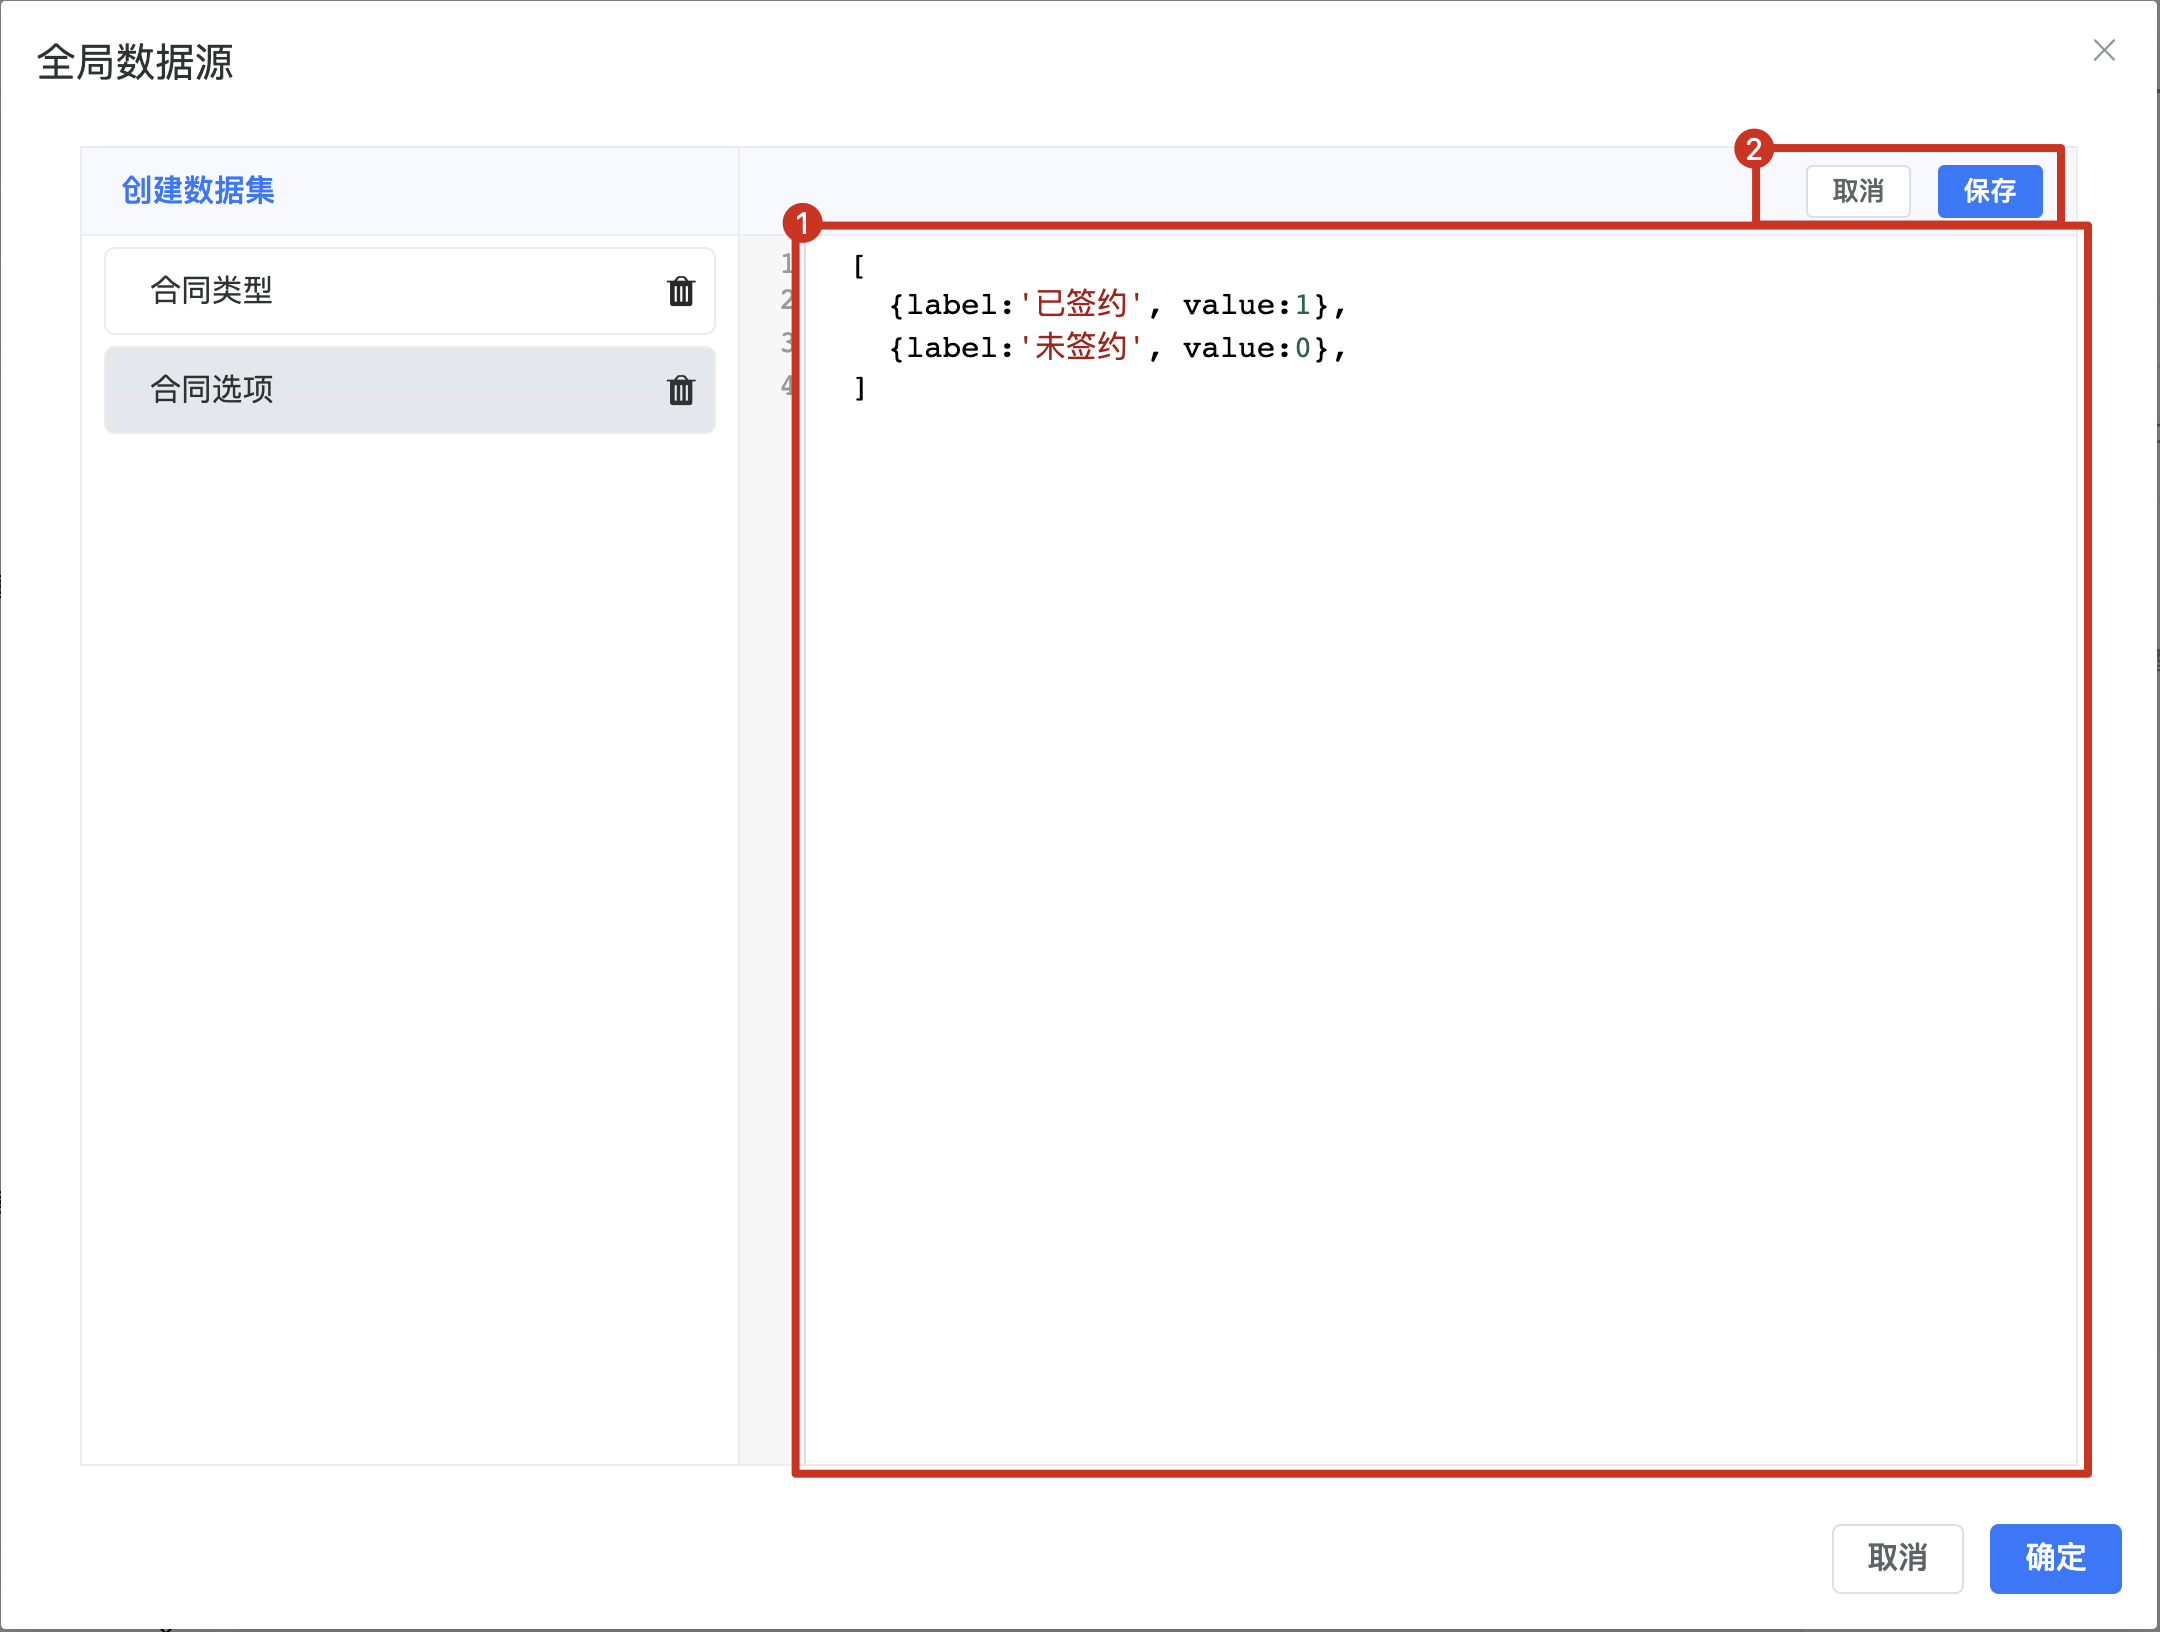The image size is (2160, 1632).
Task: Click the opening bracket on line 1
Action: 858,265
